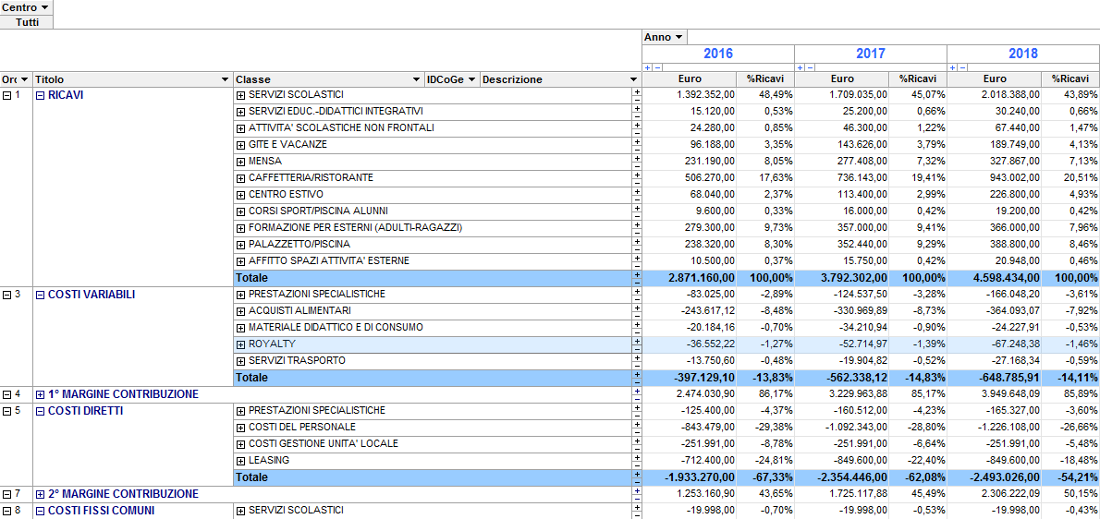Select the -849.600,00 leasing cell for 2017
1100x519 pixels.
point(842,461)
